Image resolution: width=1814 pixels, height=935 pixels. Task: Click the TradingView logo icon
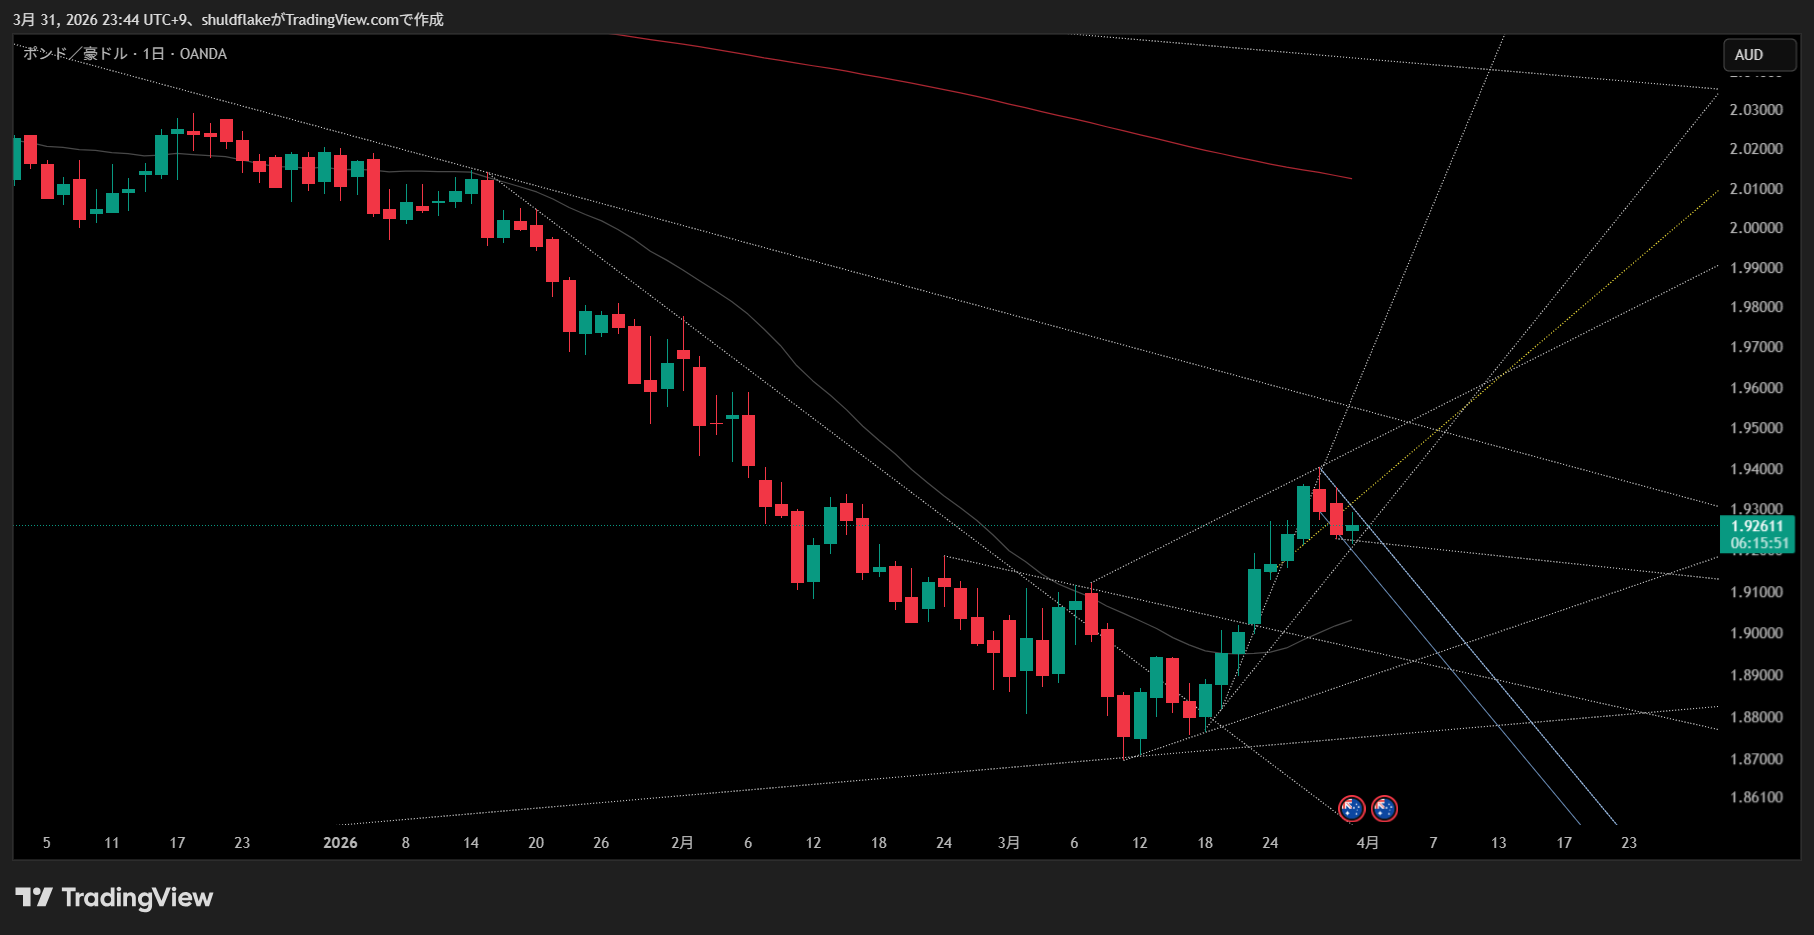(x=34, y=897)
